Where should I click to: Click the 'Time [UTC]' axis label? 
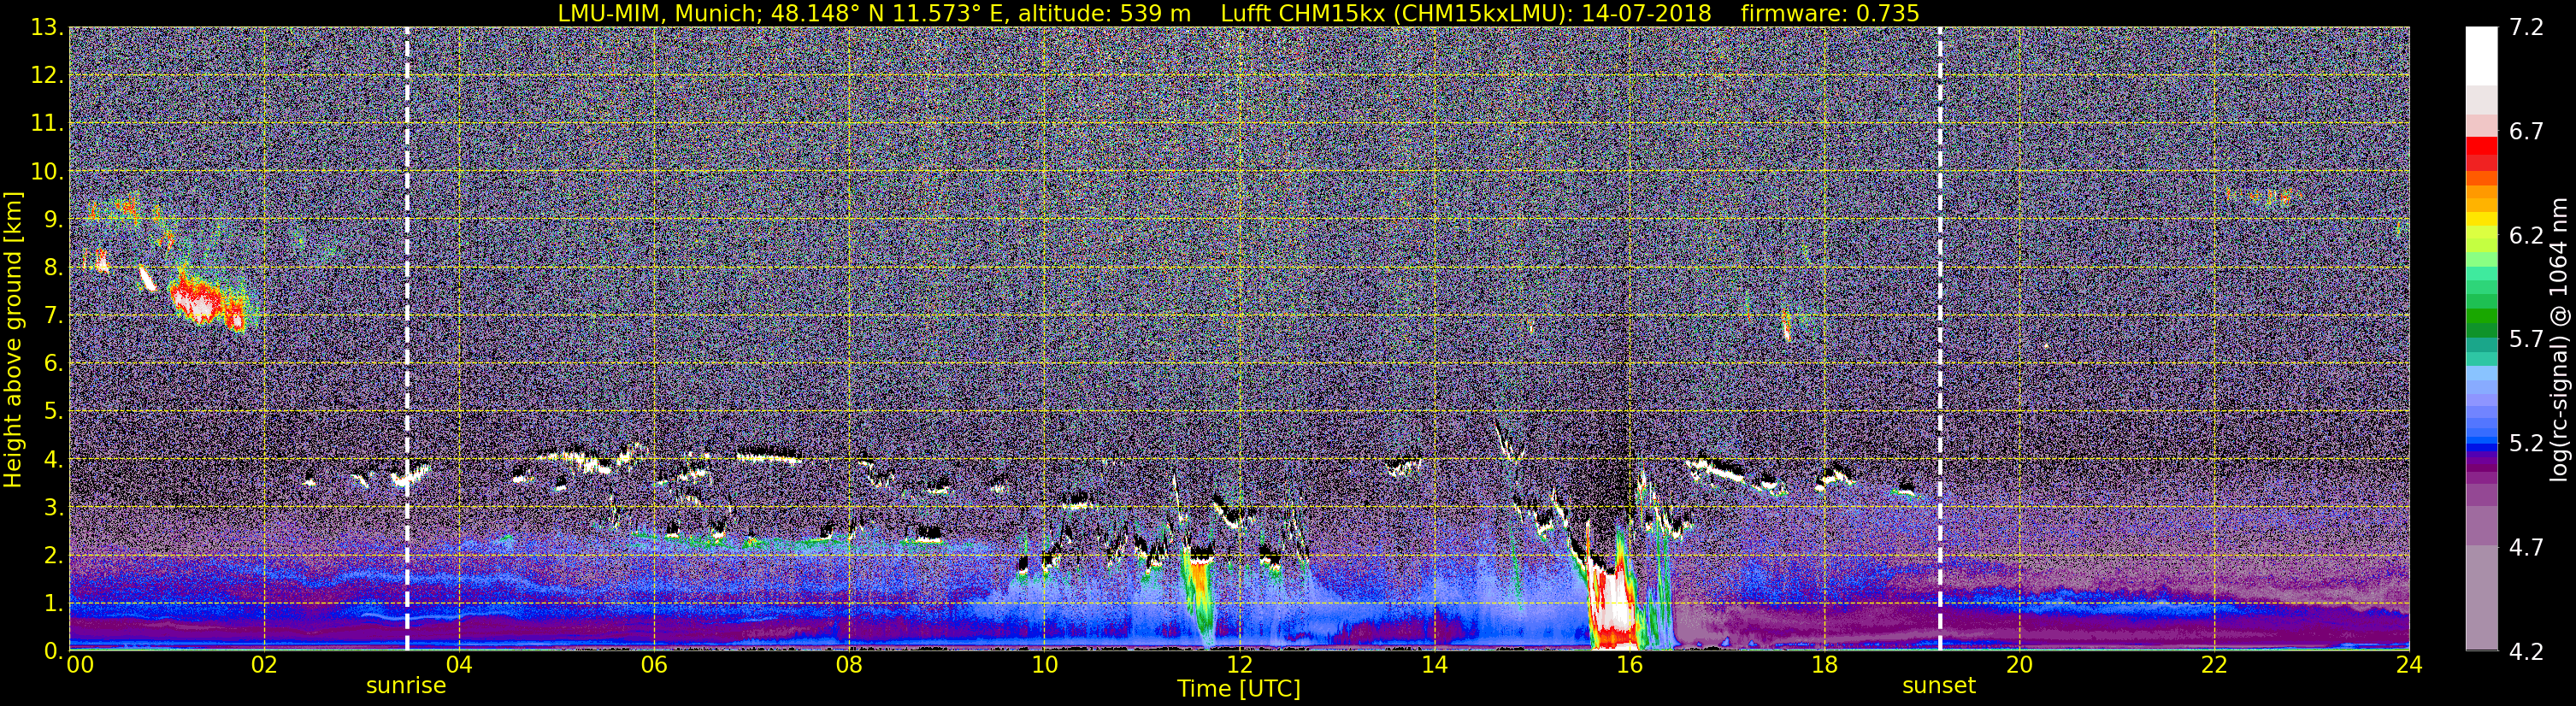point(1239,689)
